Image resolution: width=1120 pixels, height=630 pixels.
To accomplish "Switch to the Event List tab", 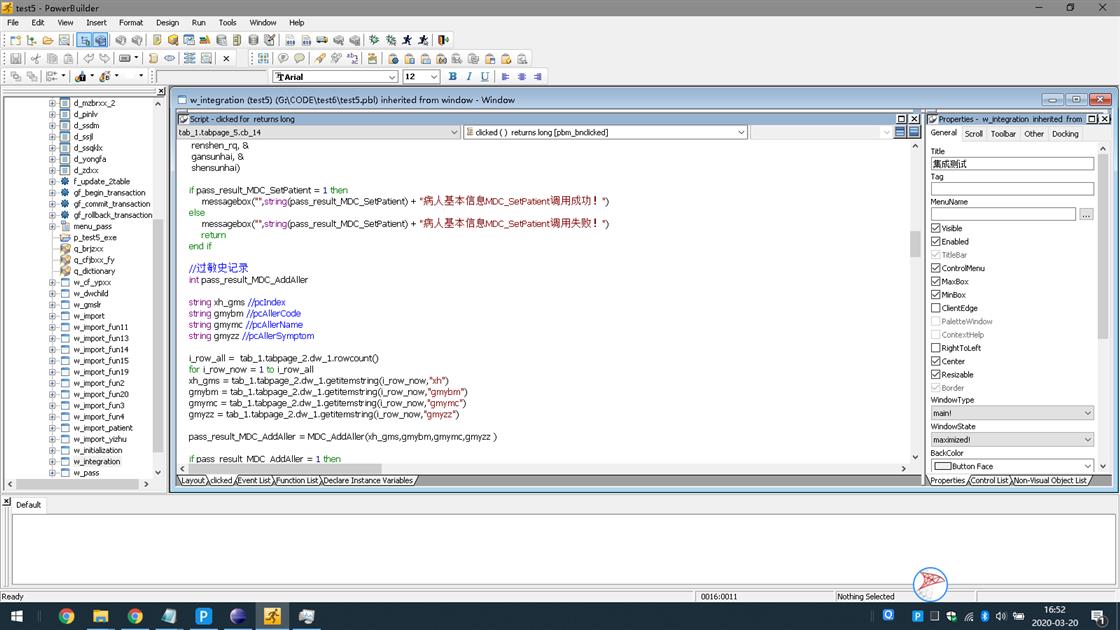I will pyautogui.click(x=253, y=480).
